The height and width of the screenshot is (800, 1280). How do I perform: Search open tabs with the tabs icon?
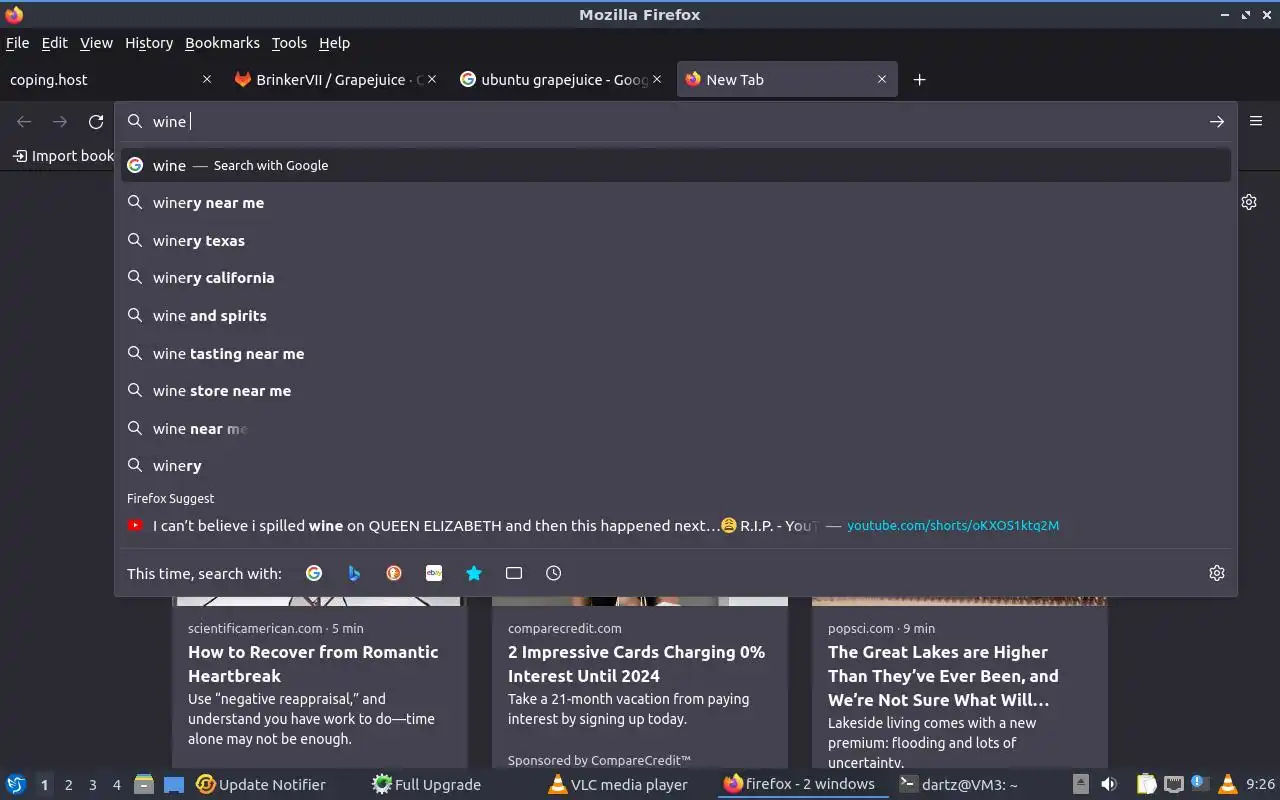pos(514,573)
